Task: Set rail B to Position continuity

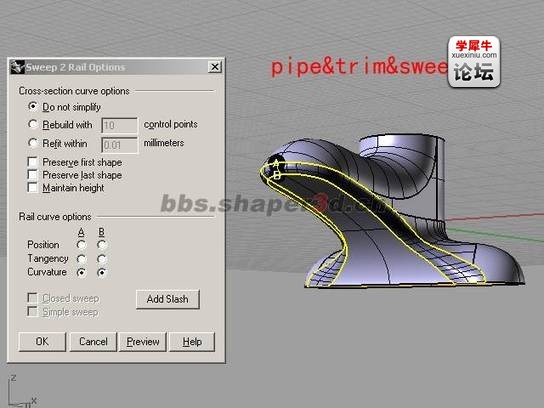Action: (x=102, y=245)
